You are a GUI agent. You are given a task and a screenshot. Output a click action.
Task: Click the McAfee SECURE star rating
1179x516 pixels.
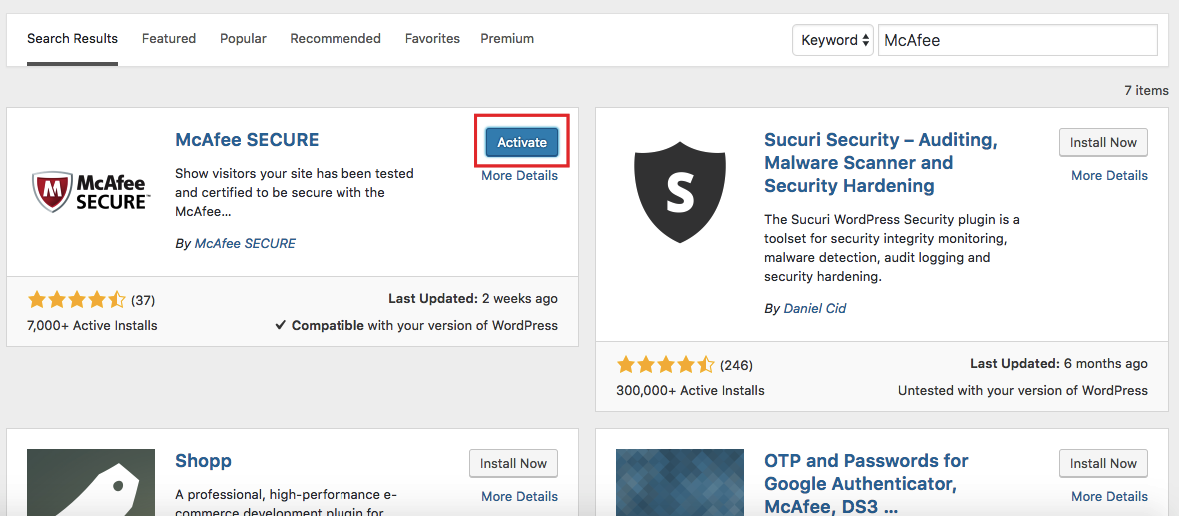click(77, 300)
